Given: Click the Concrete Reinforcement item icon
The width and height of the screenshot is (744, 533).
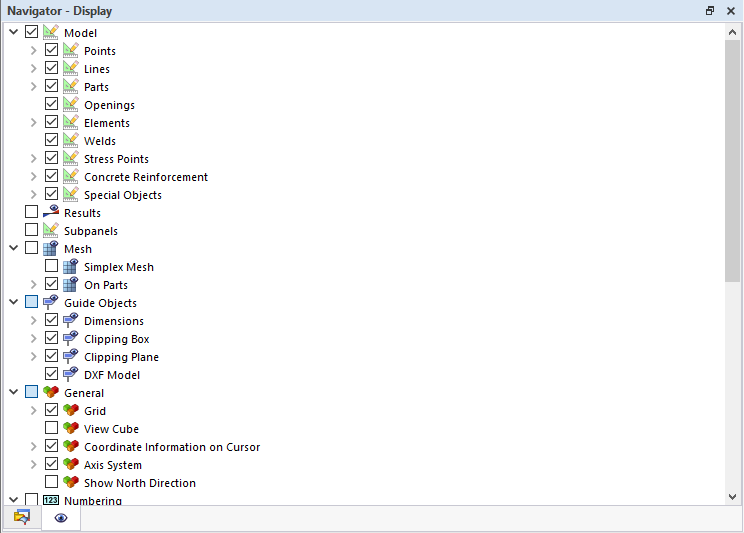Looking at the screenshot, I should [x=71, y=177].
